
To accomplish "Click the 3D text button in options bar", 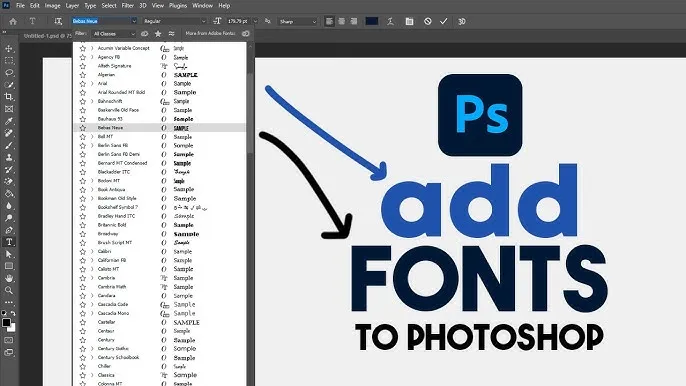I will (462, 21).
